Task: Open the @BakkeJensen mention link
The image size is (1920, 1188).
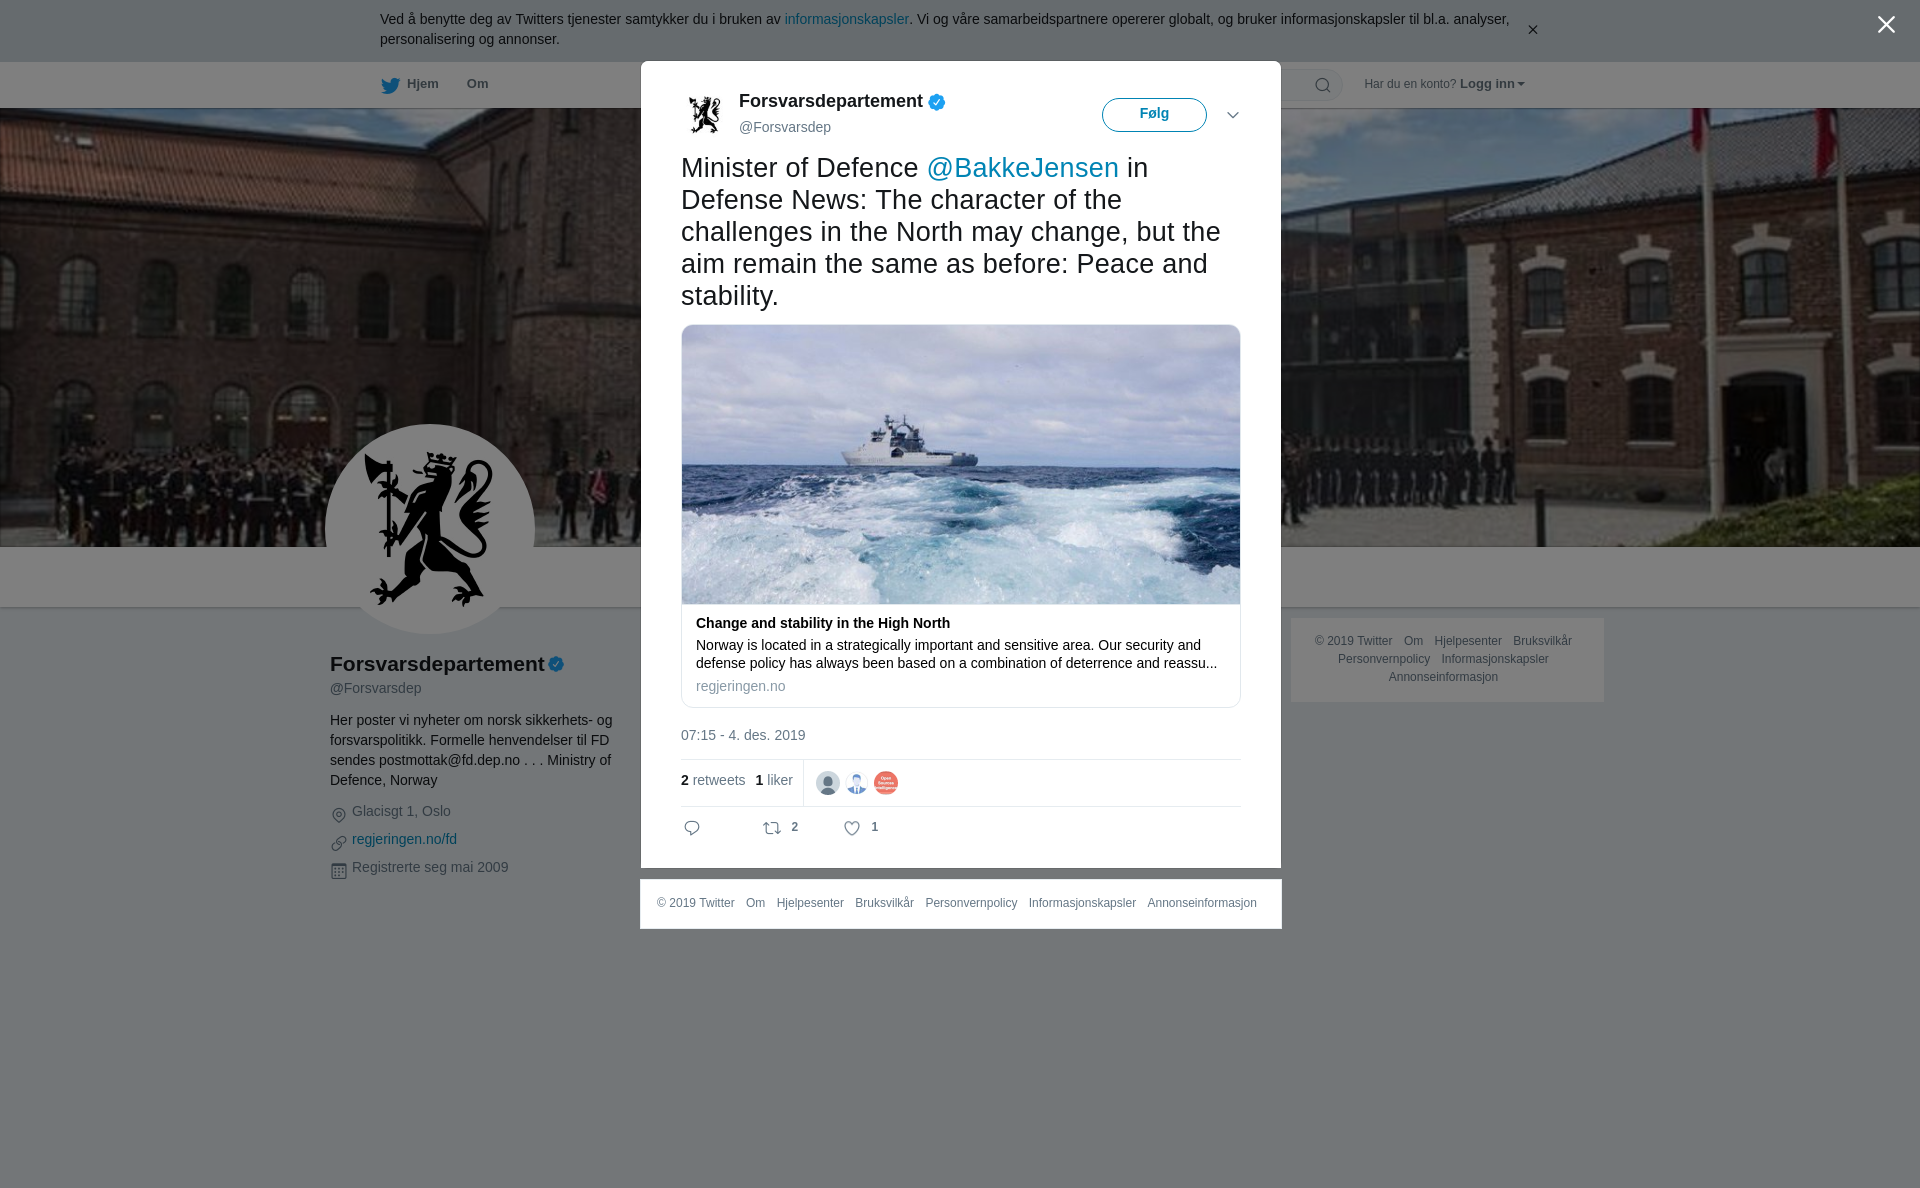Action: point(1023,168)
